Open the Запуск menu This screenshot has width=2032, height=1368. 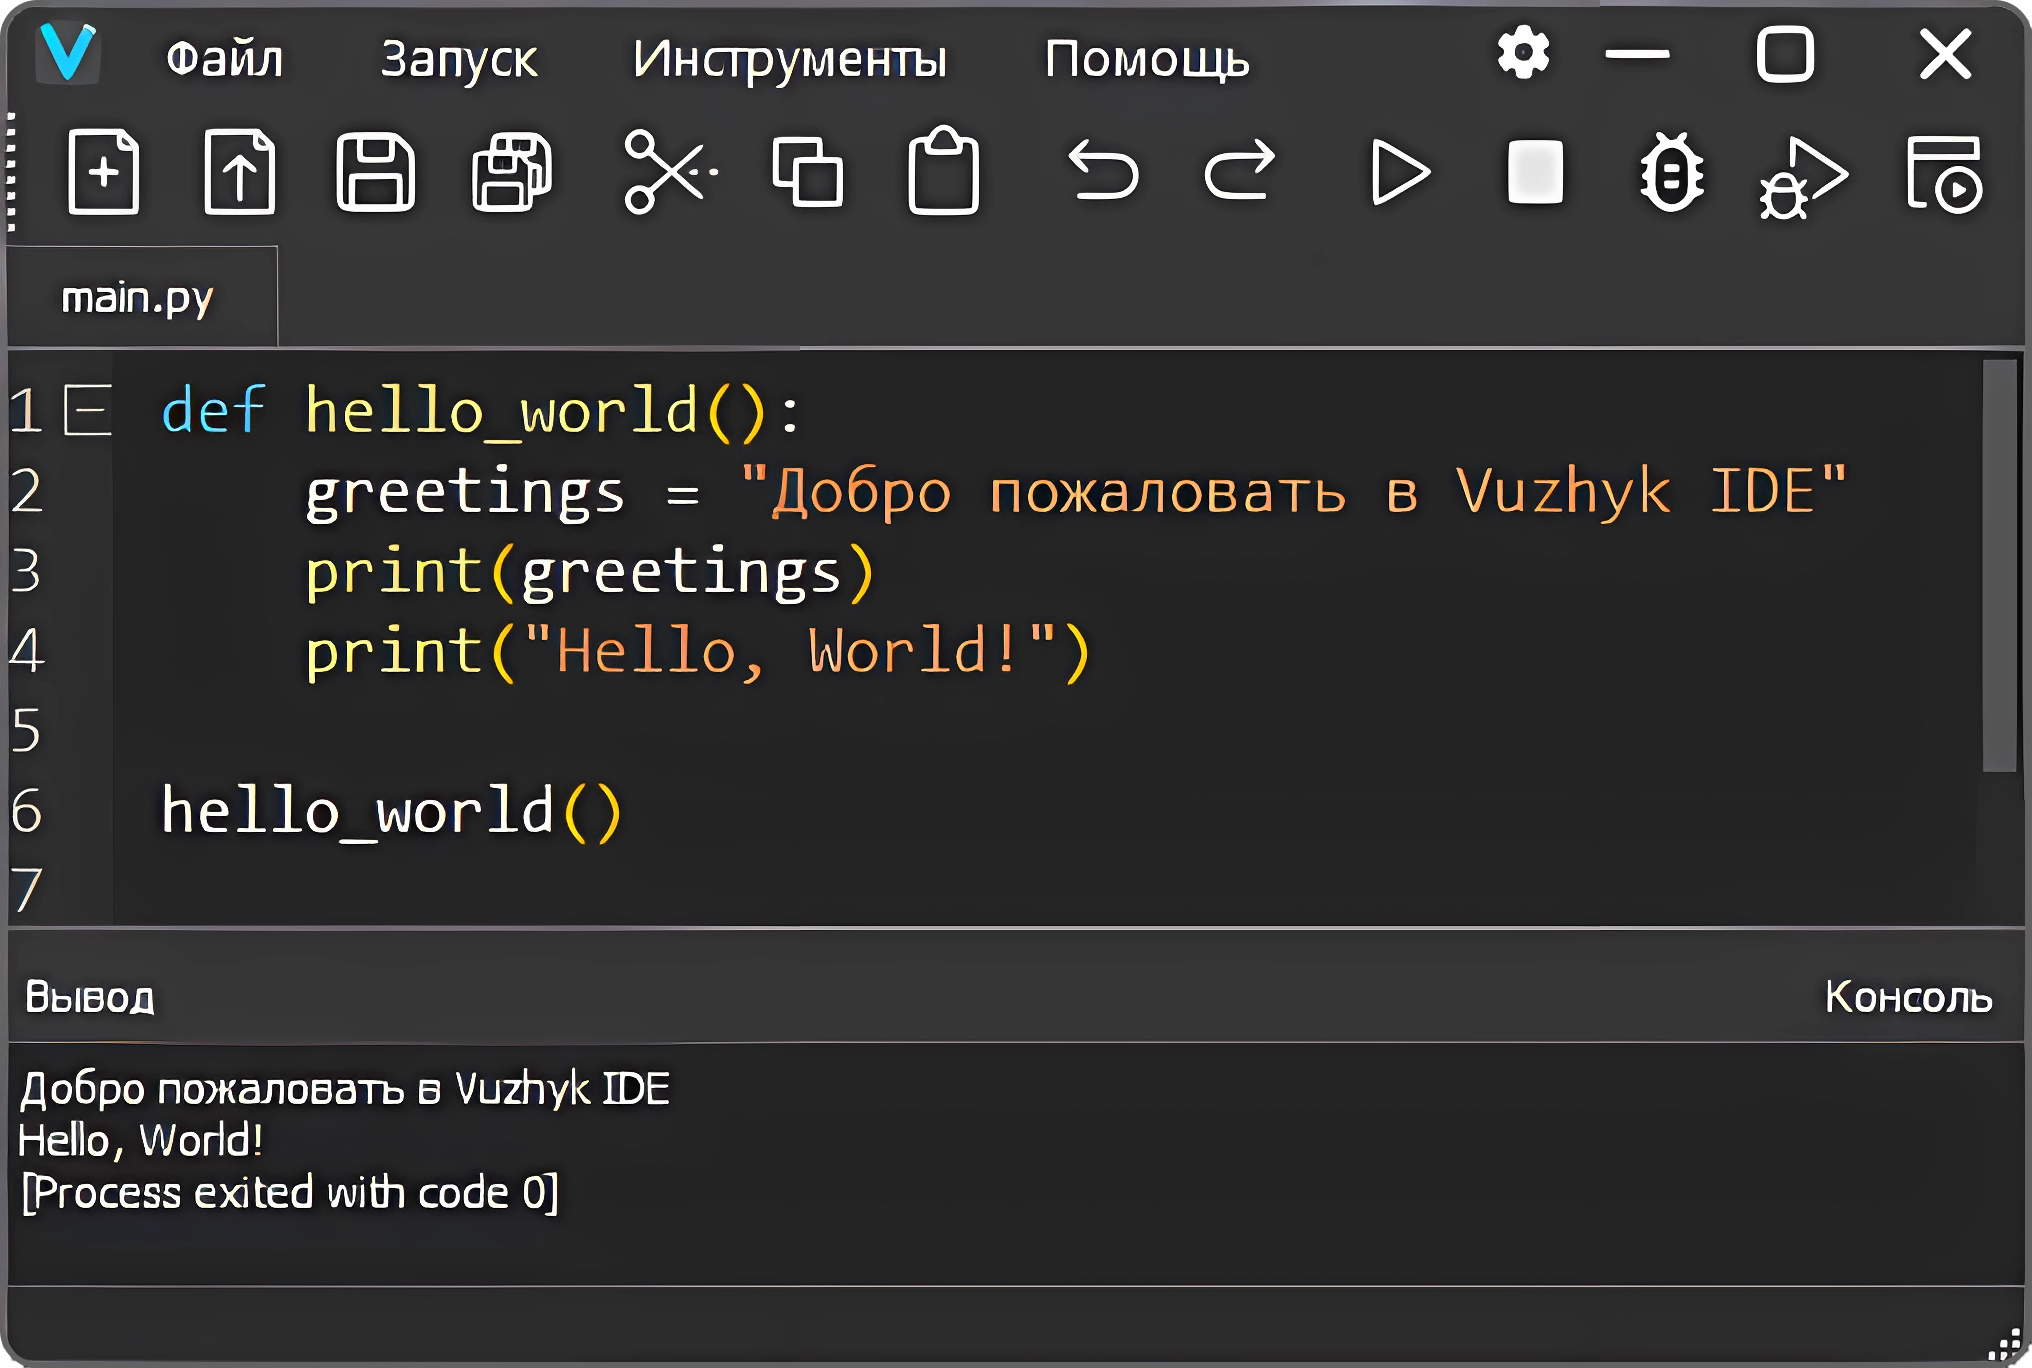[x=460, y=58]
